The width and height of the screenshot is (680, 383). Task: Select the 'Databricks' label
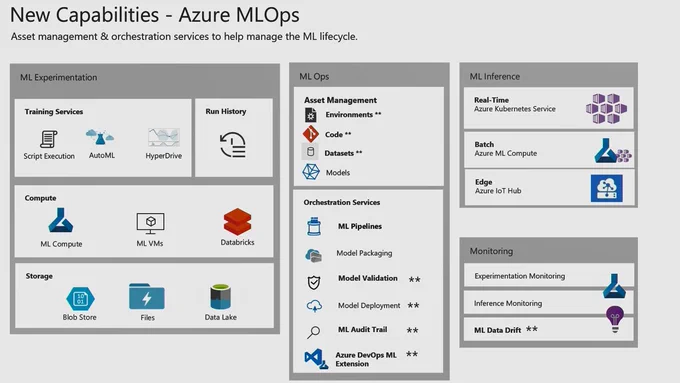[x=237, y=242]
